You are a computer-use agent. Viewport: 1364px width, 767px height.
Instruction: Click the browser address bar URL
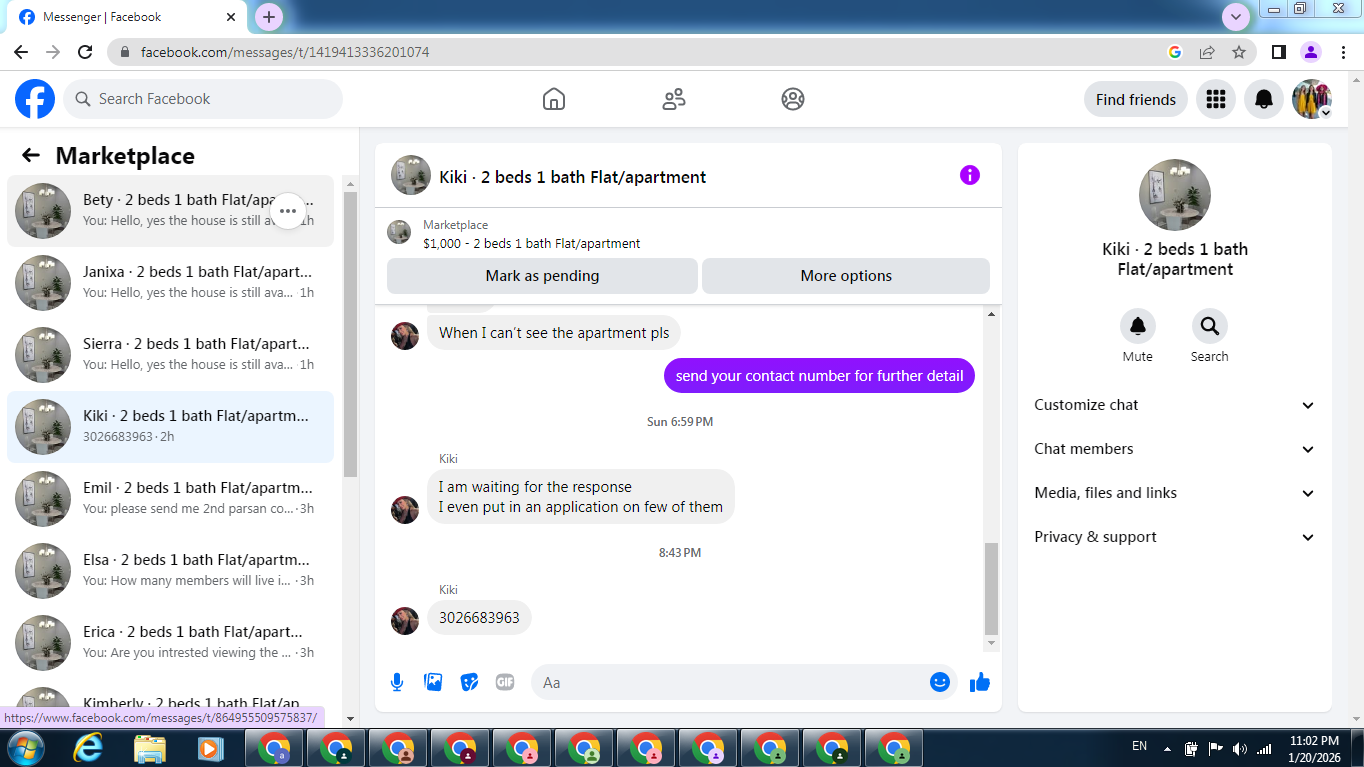[285, 52]
